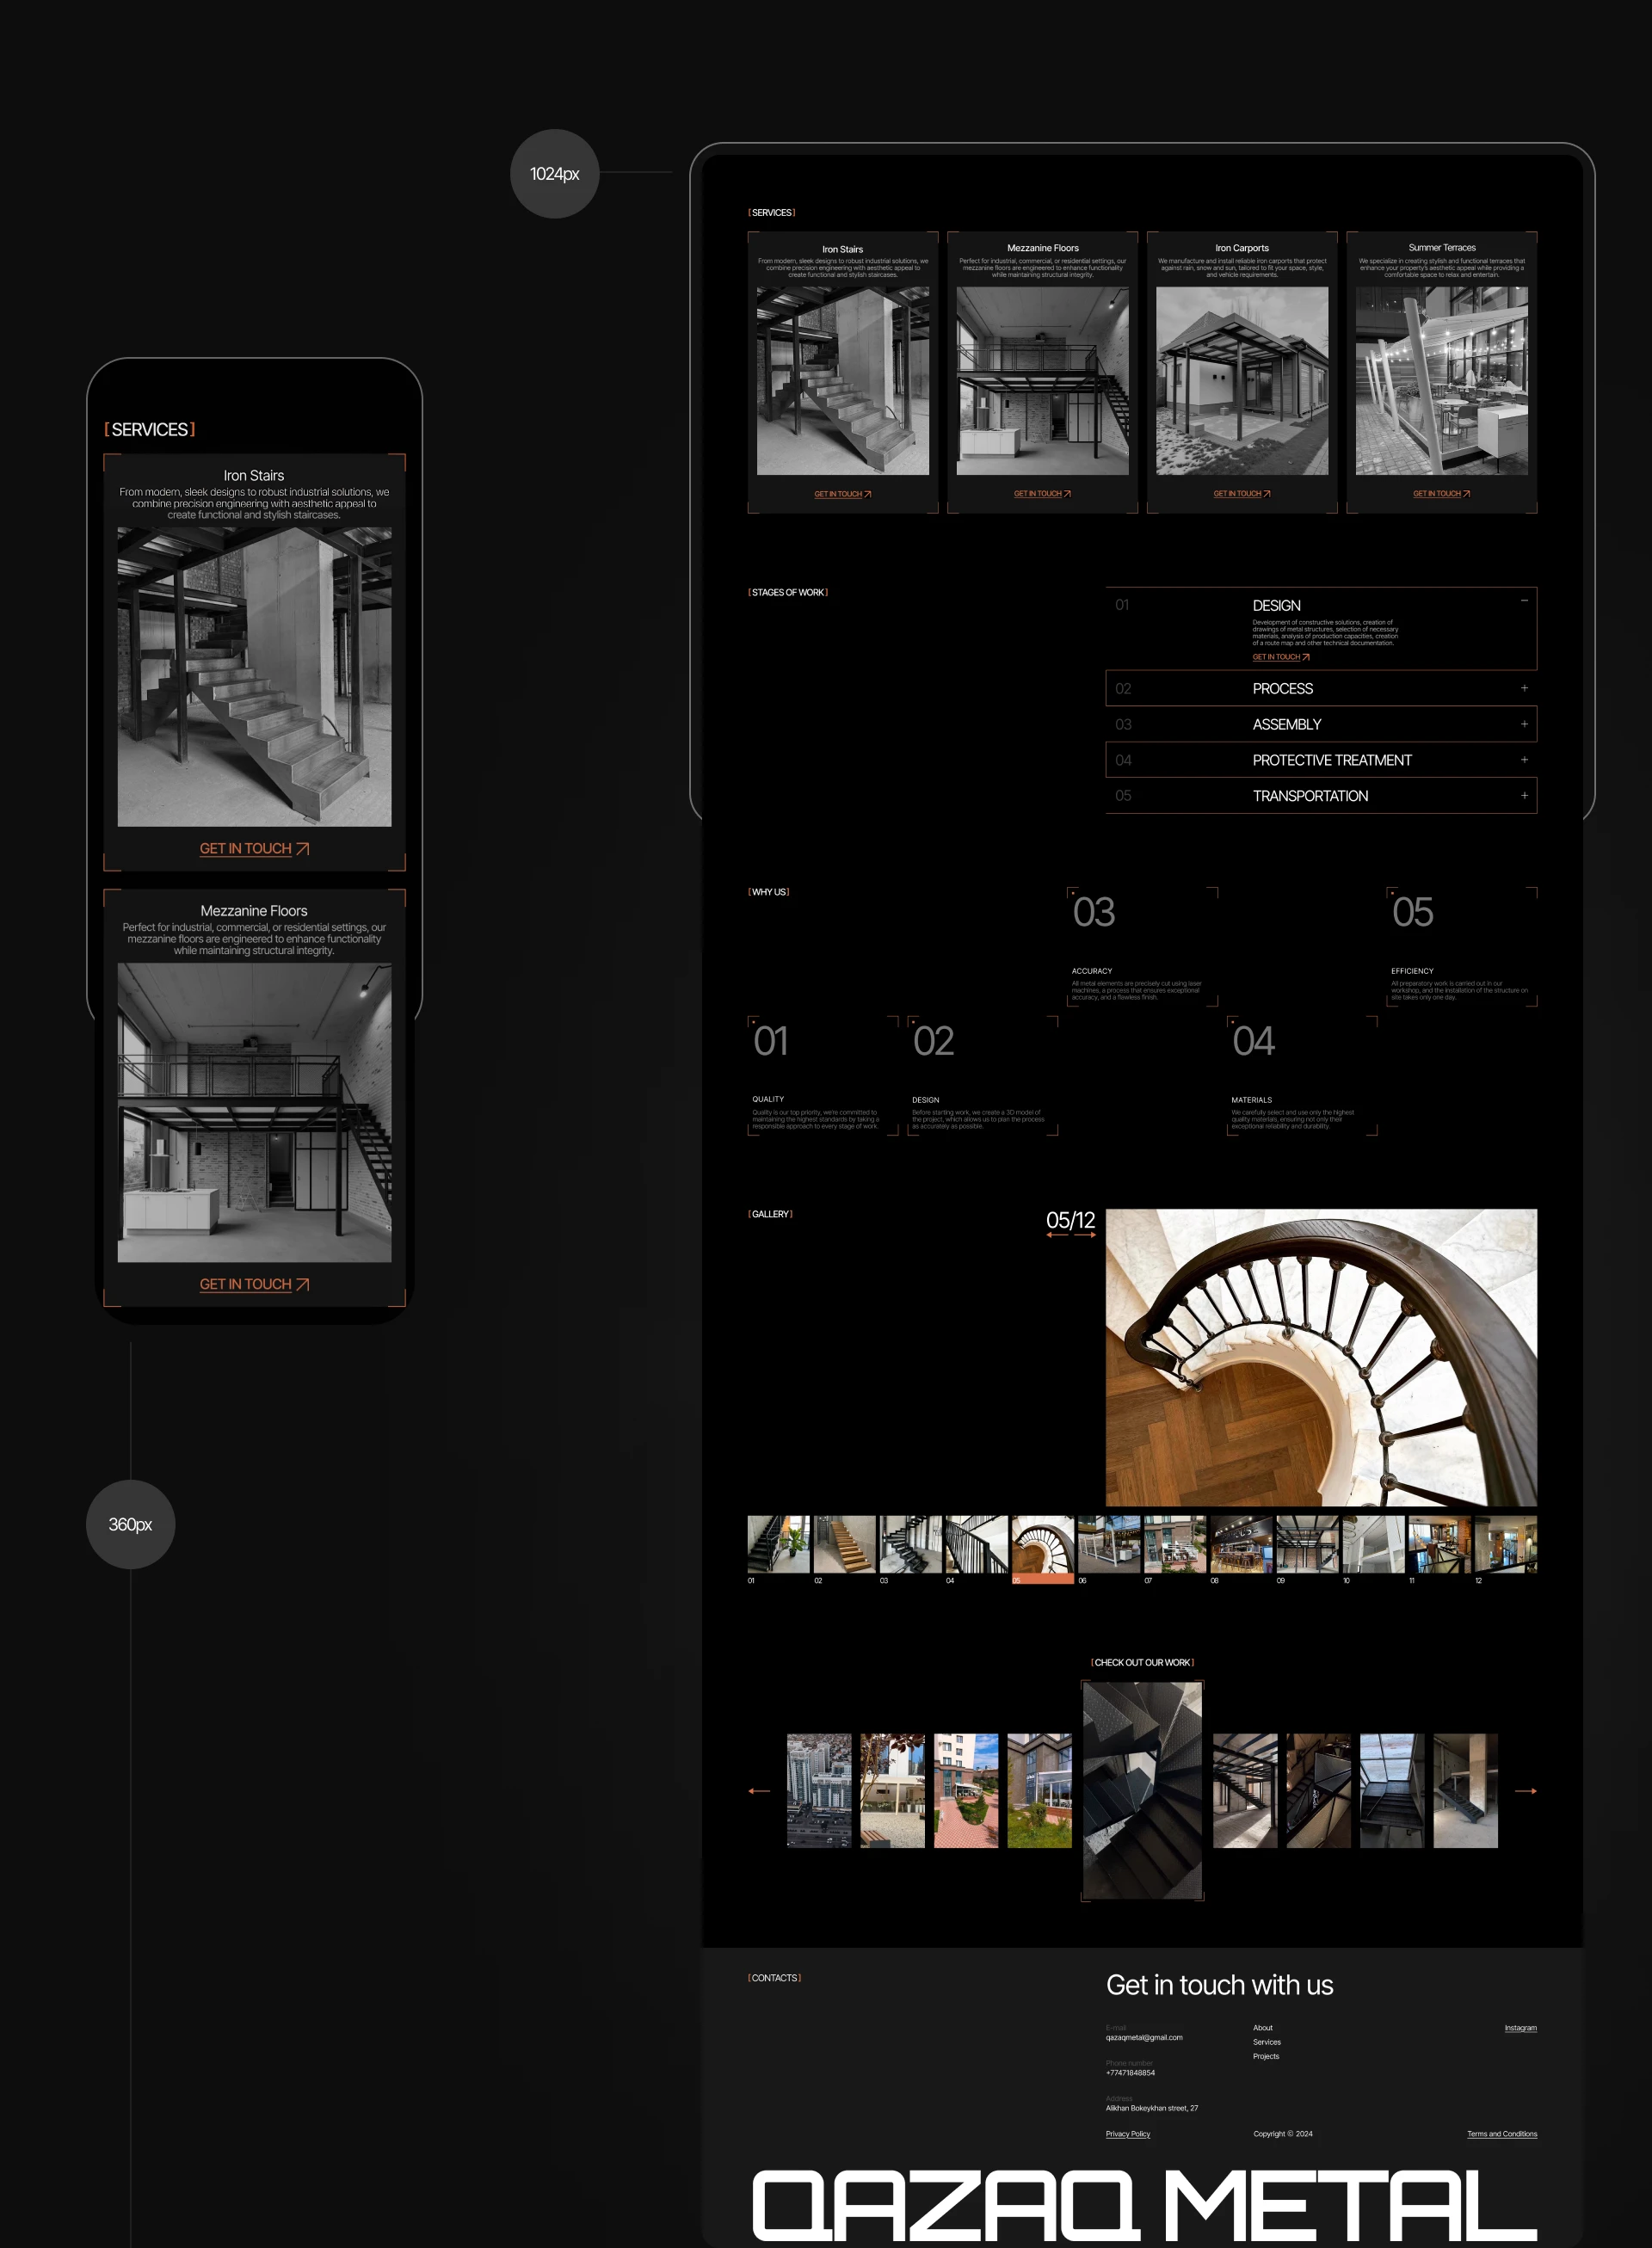Click the gallery previous arrow under 05/12
The image size is (1652, 2248).
pyautogui.click(x=1057, y=1235)
